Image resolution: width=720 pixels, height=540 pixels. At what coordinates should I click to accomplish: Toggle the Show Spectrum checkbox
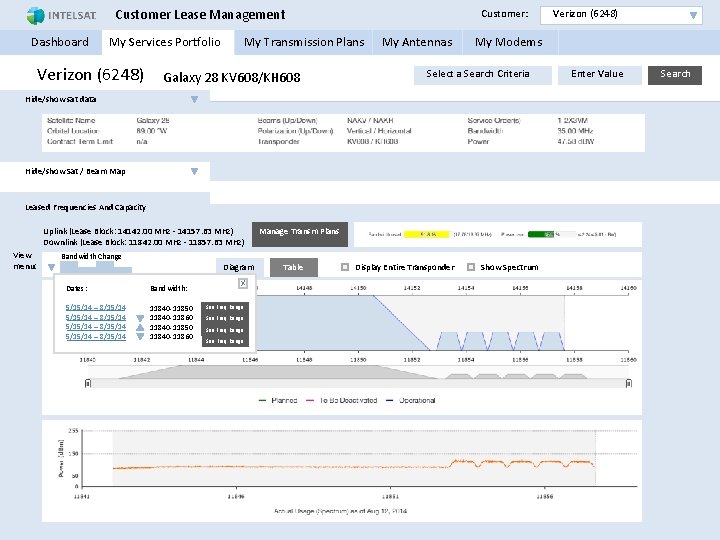click(469, 267)
